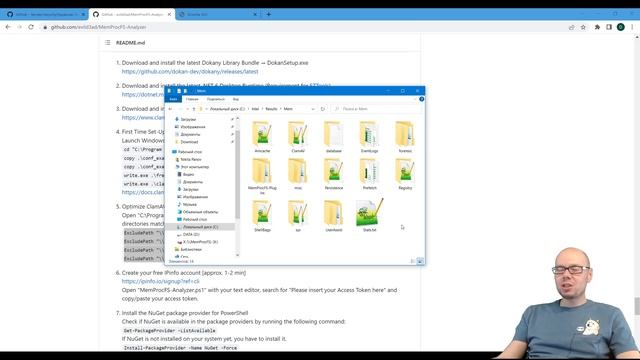The image size is (640, 360).
Task: Open the Prefetch folder
Action: (x=369, y=174)
